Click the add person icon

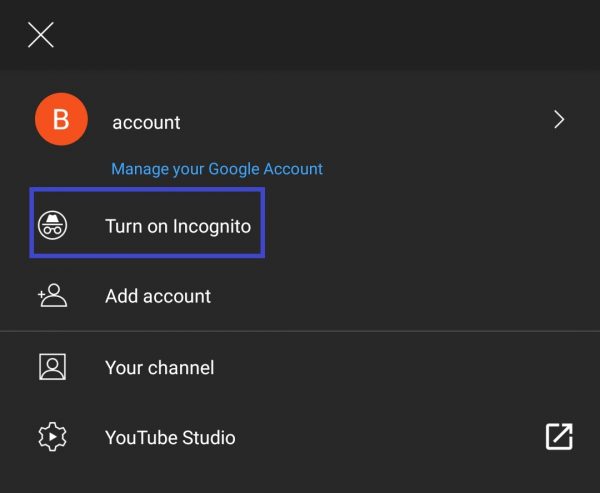coord(52,296)
